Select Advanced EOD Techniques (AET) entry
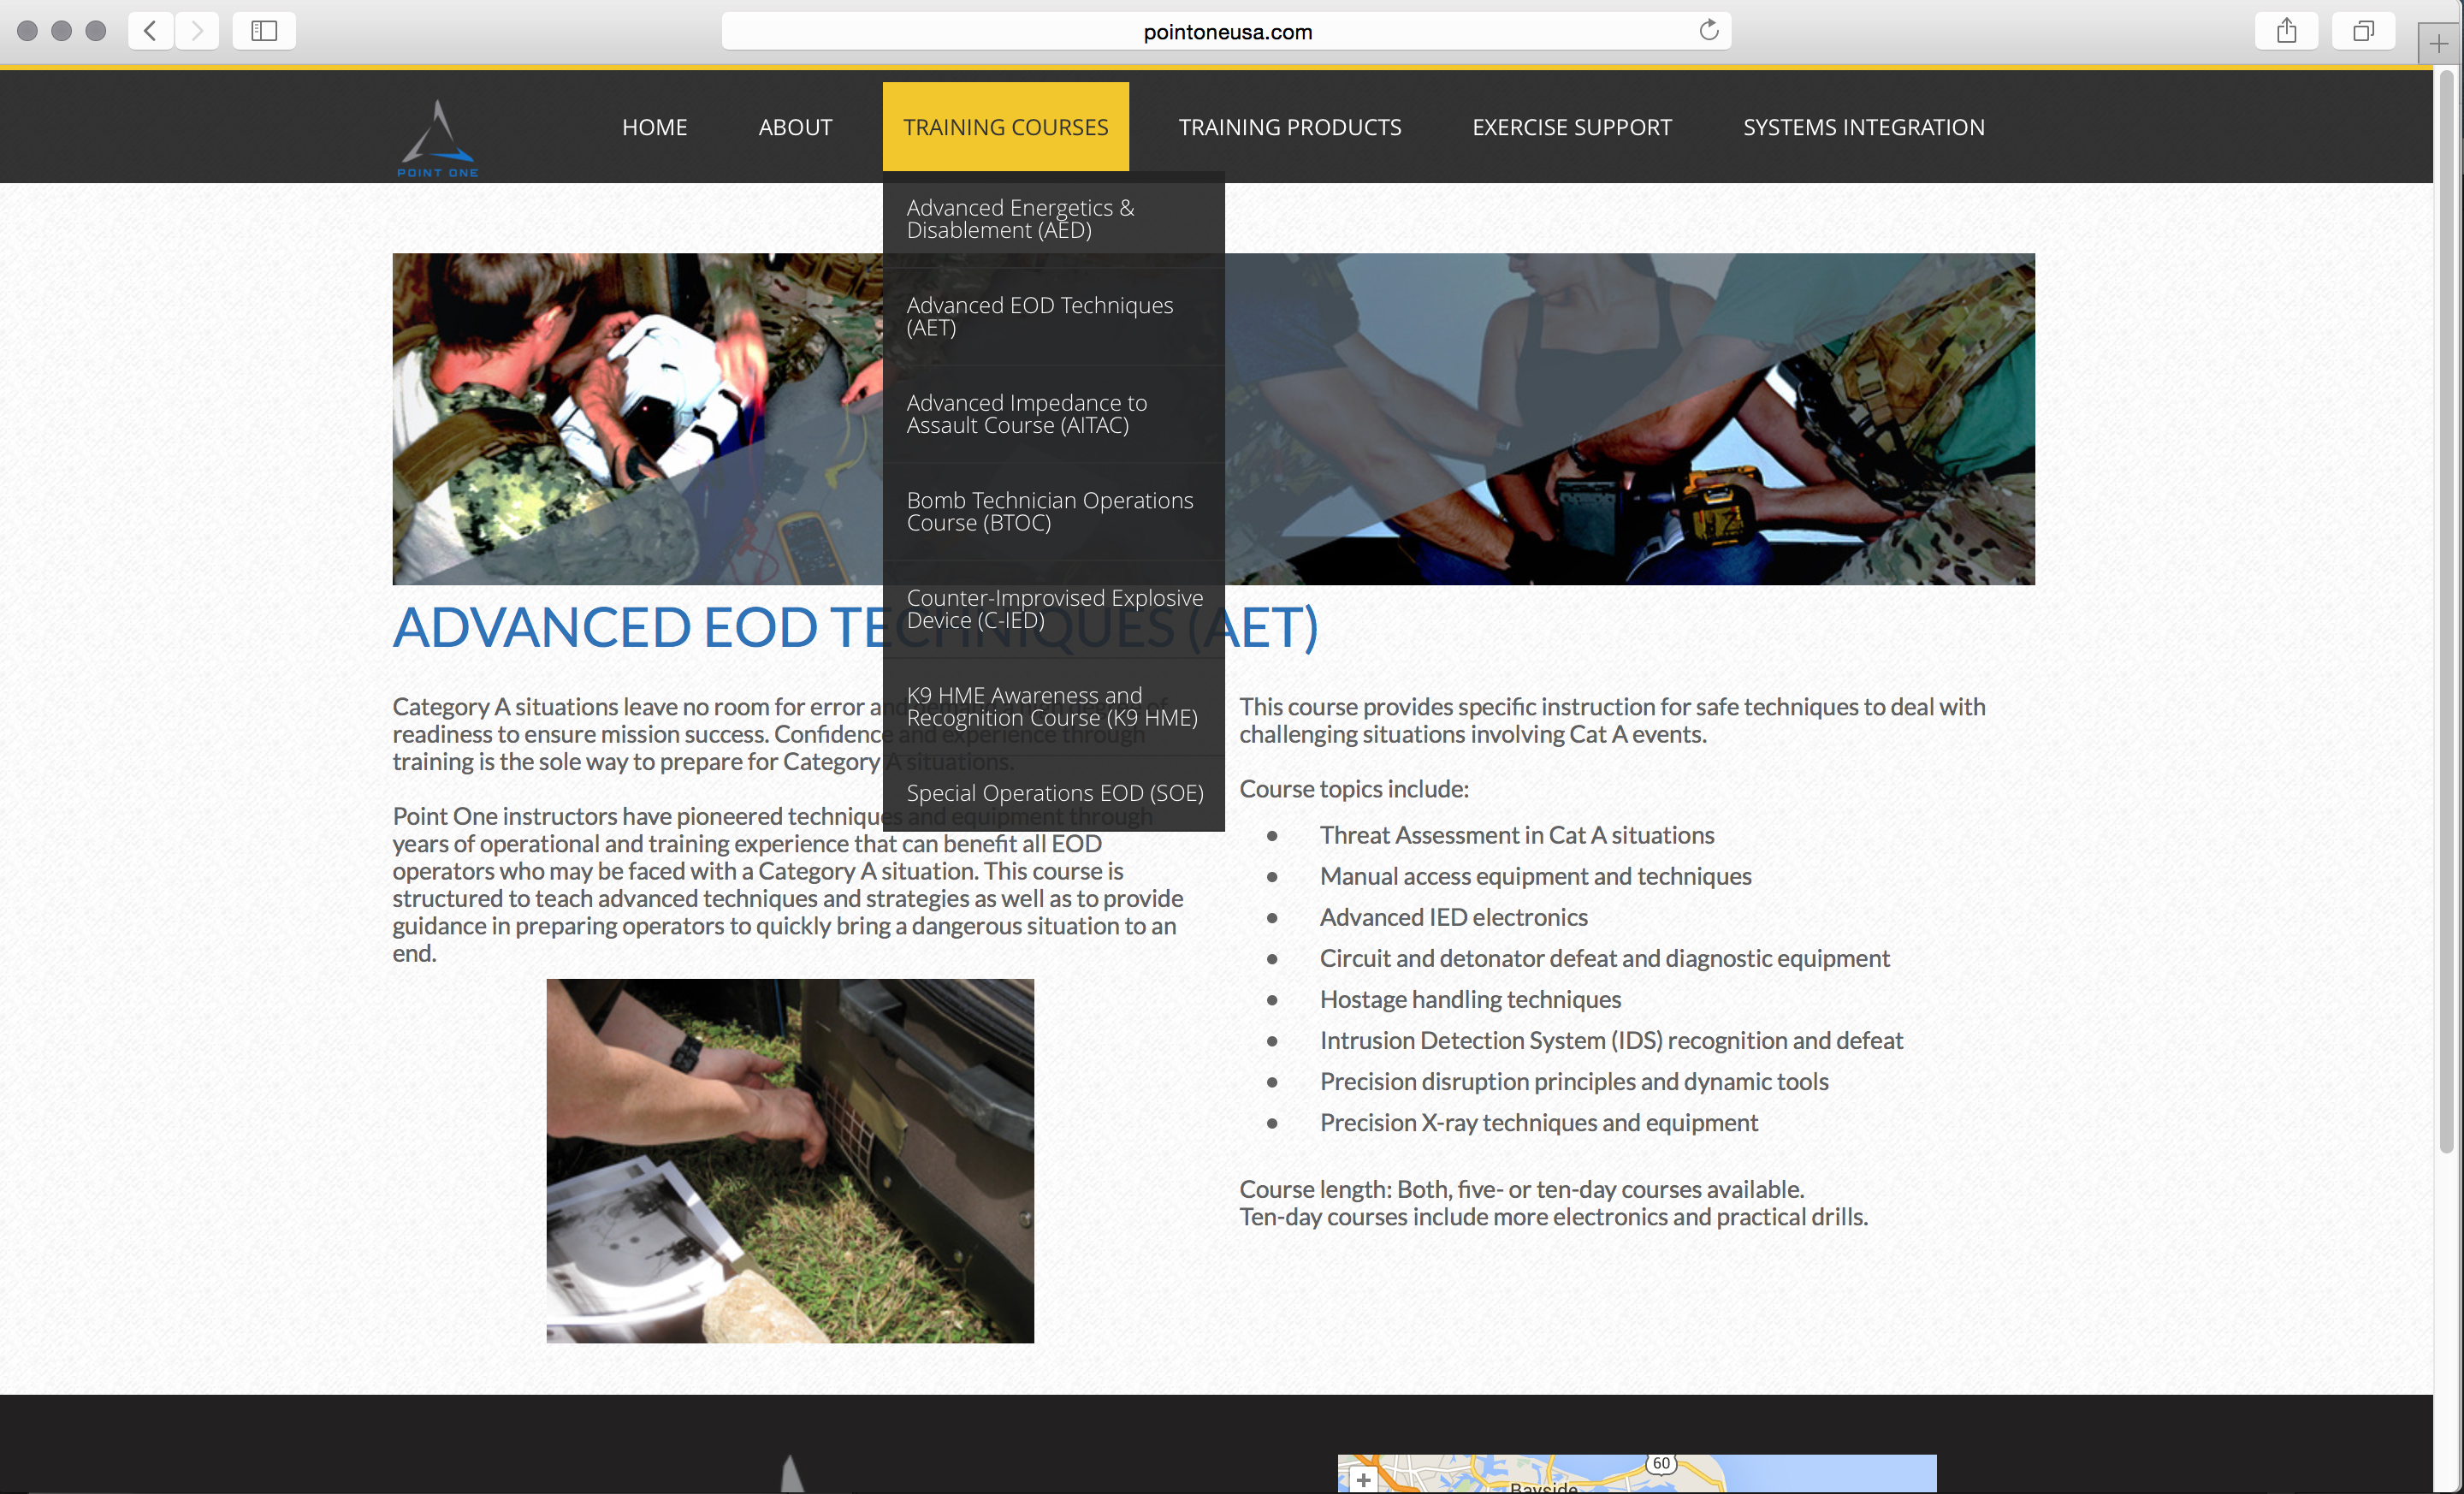Image resolution: width=2464 pixels, height=1494 pixels. 1039,316
